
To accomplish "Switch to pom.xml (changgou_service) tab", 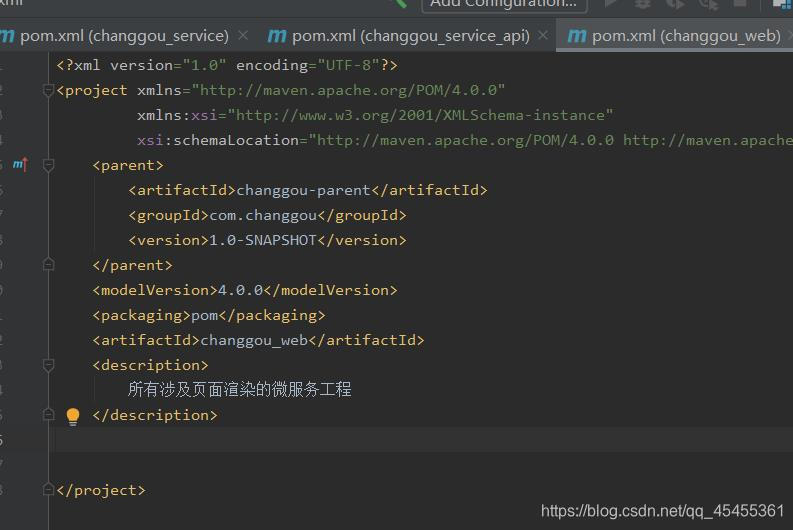I will (124, 36).
